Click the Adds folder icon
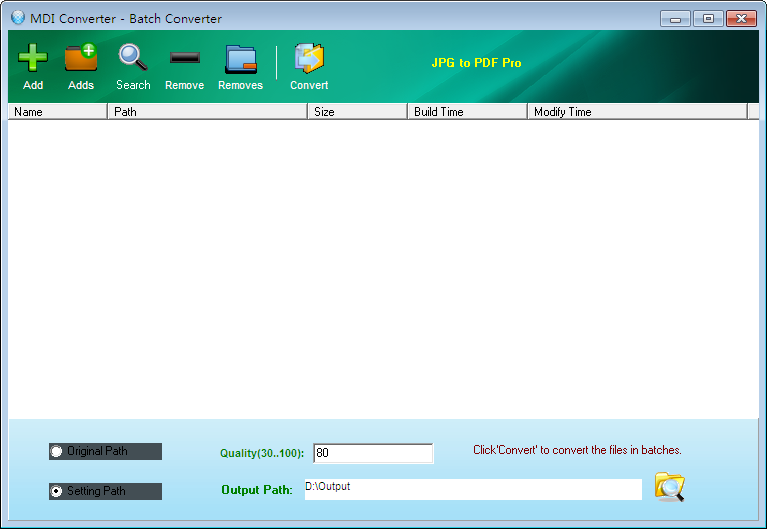This screenshot has height=529, width=767. pos(81,58)
